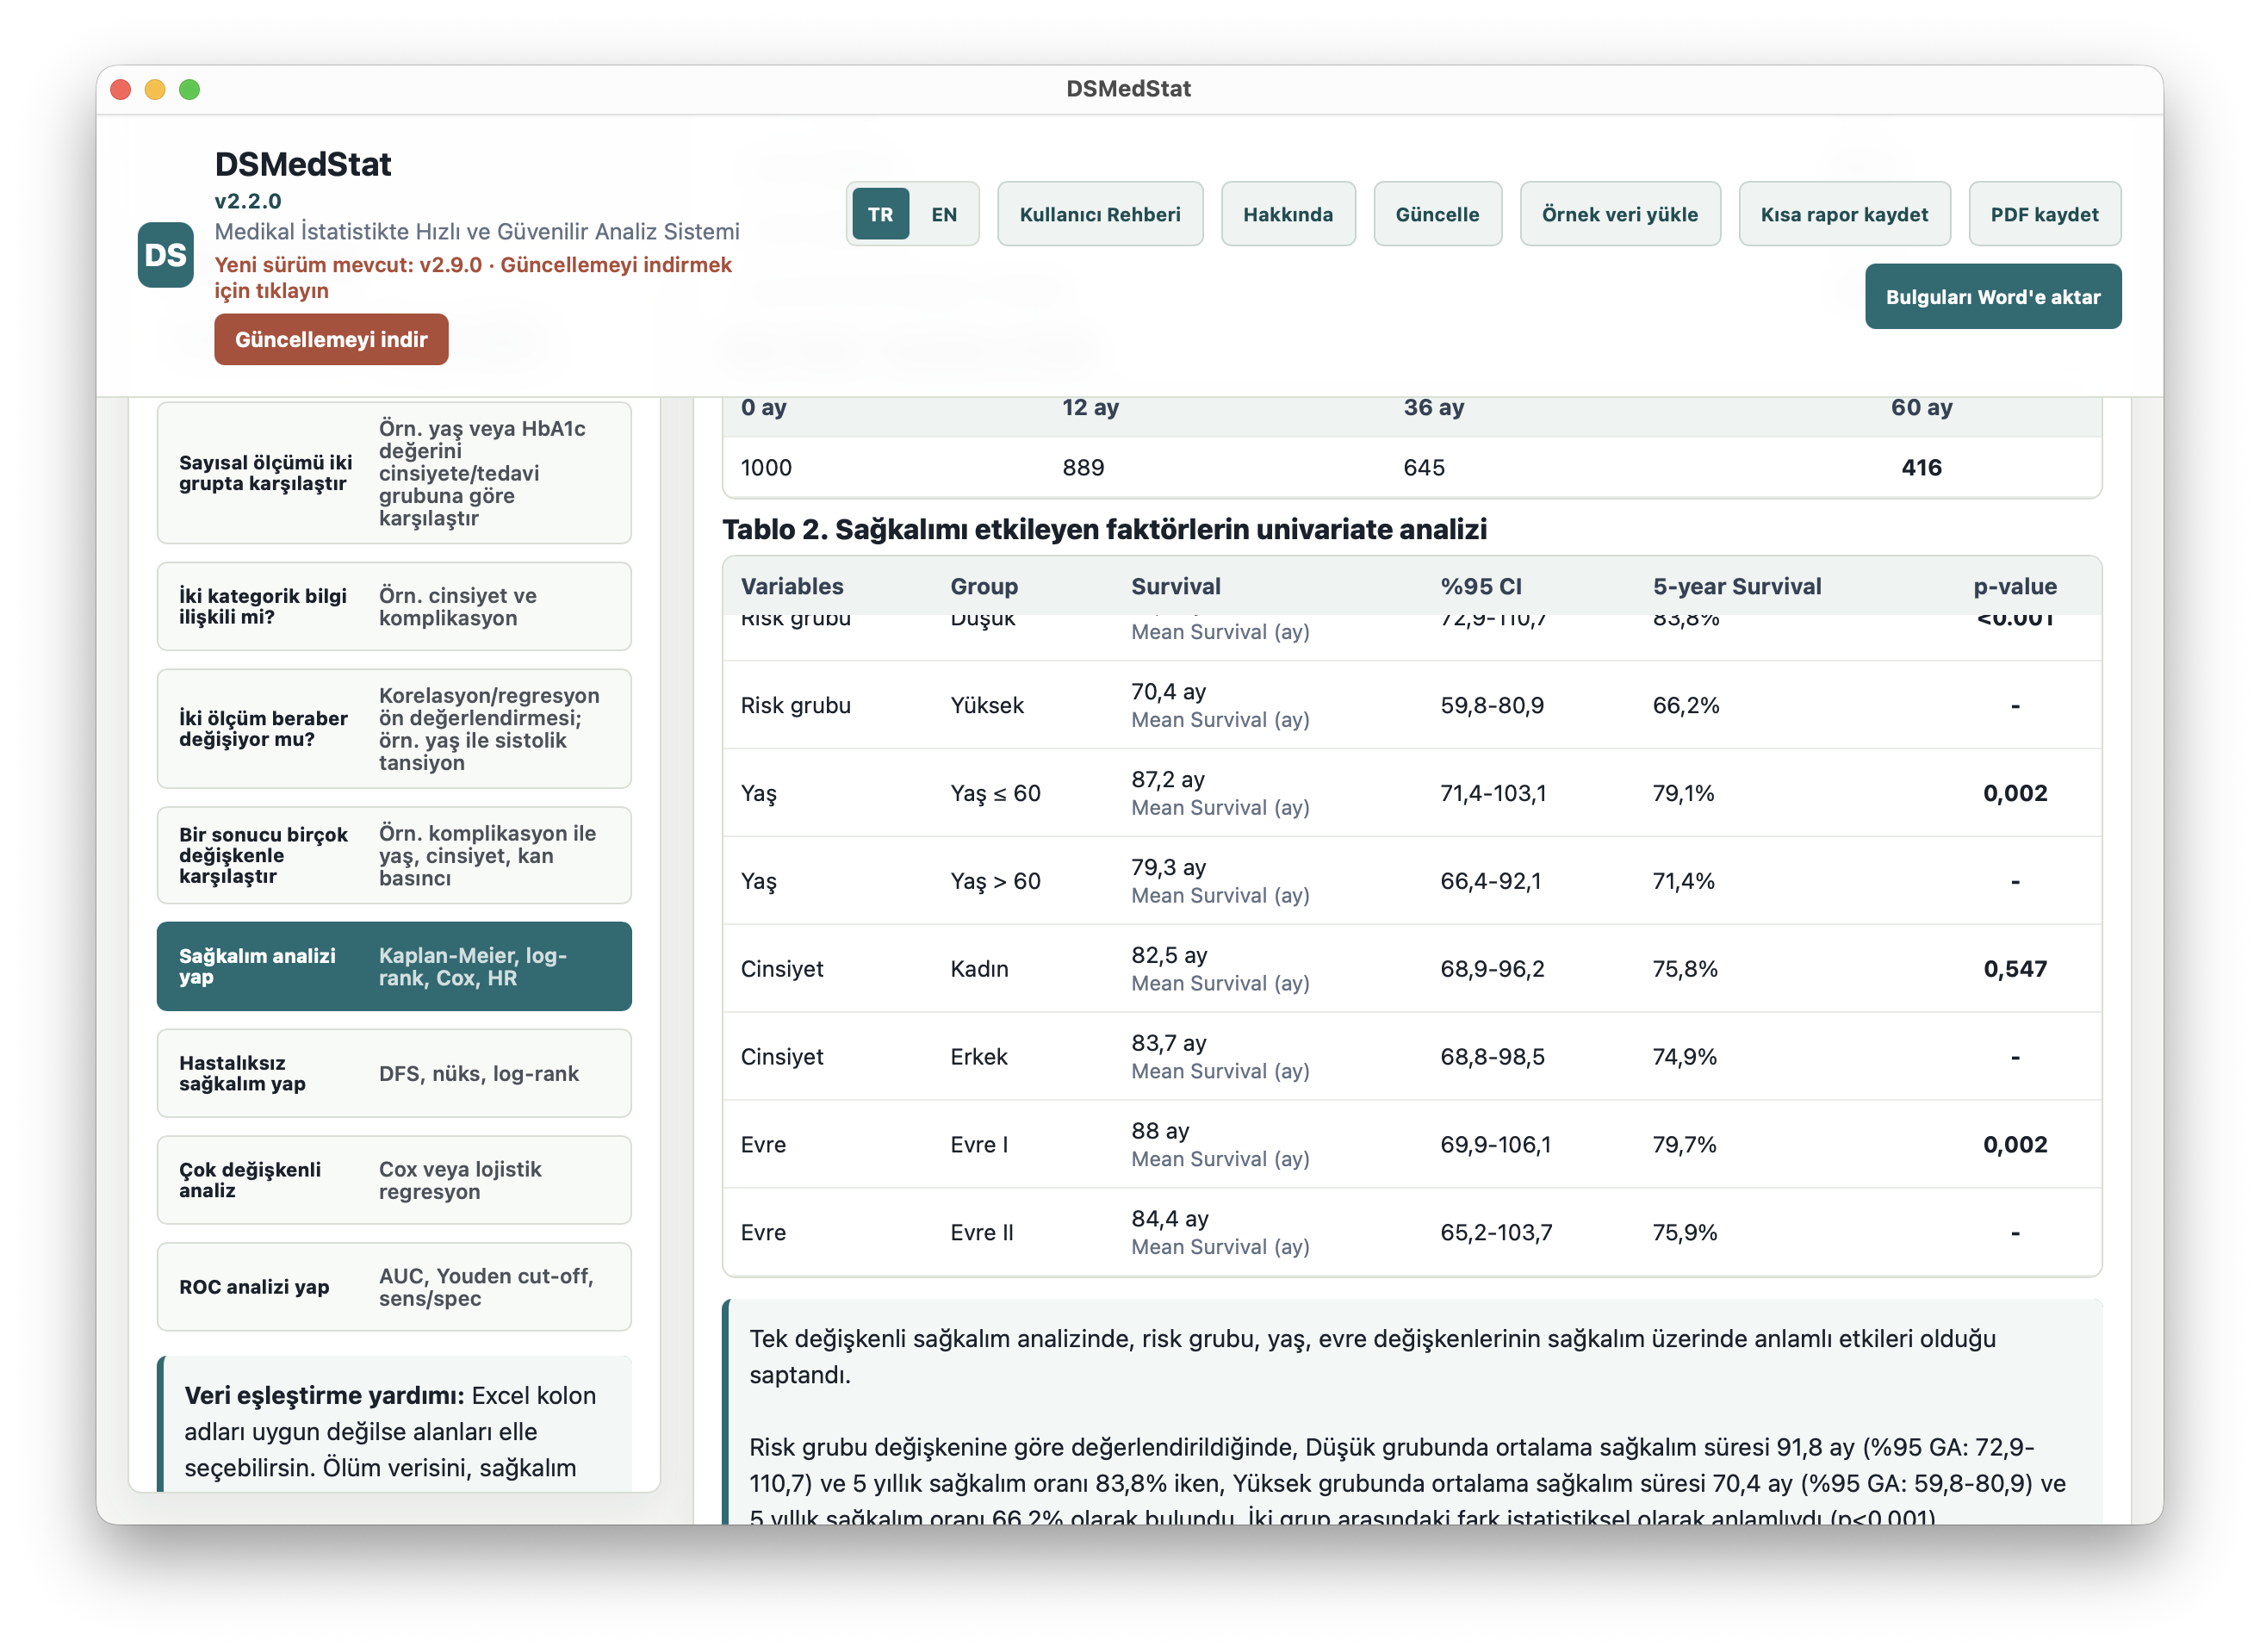The height and width of the screenshot is (1652, 2260).
Task: Click the 79,1% five-year survival cell
Action: (1683, 794)
